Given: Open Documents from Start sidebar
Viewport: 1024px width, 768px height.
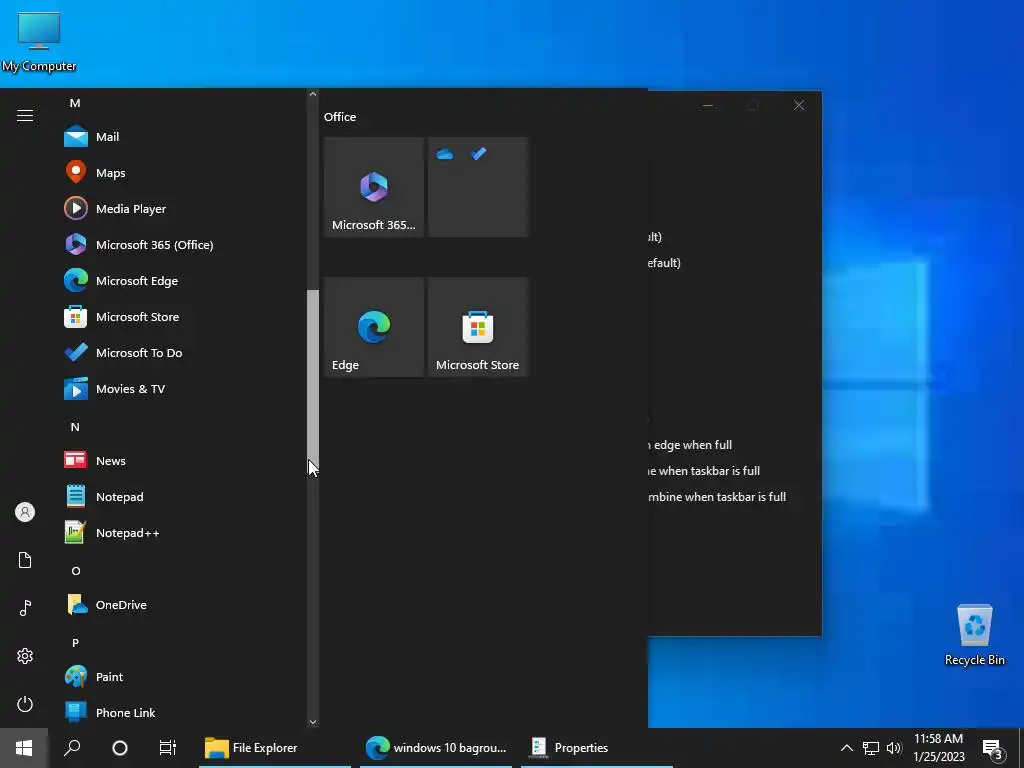Looking at the screenshot, I should (25, 560).
